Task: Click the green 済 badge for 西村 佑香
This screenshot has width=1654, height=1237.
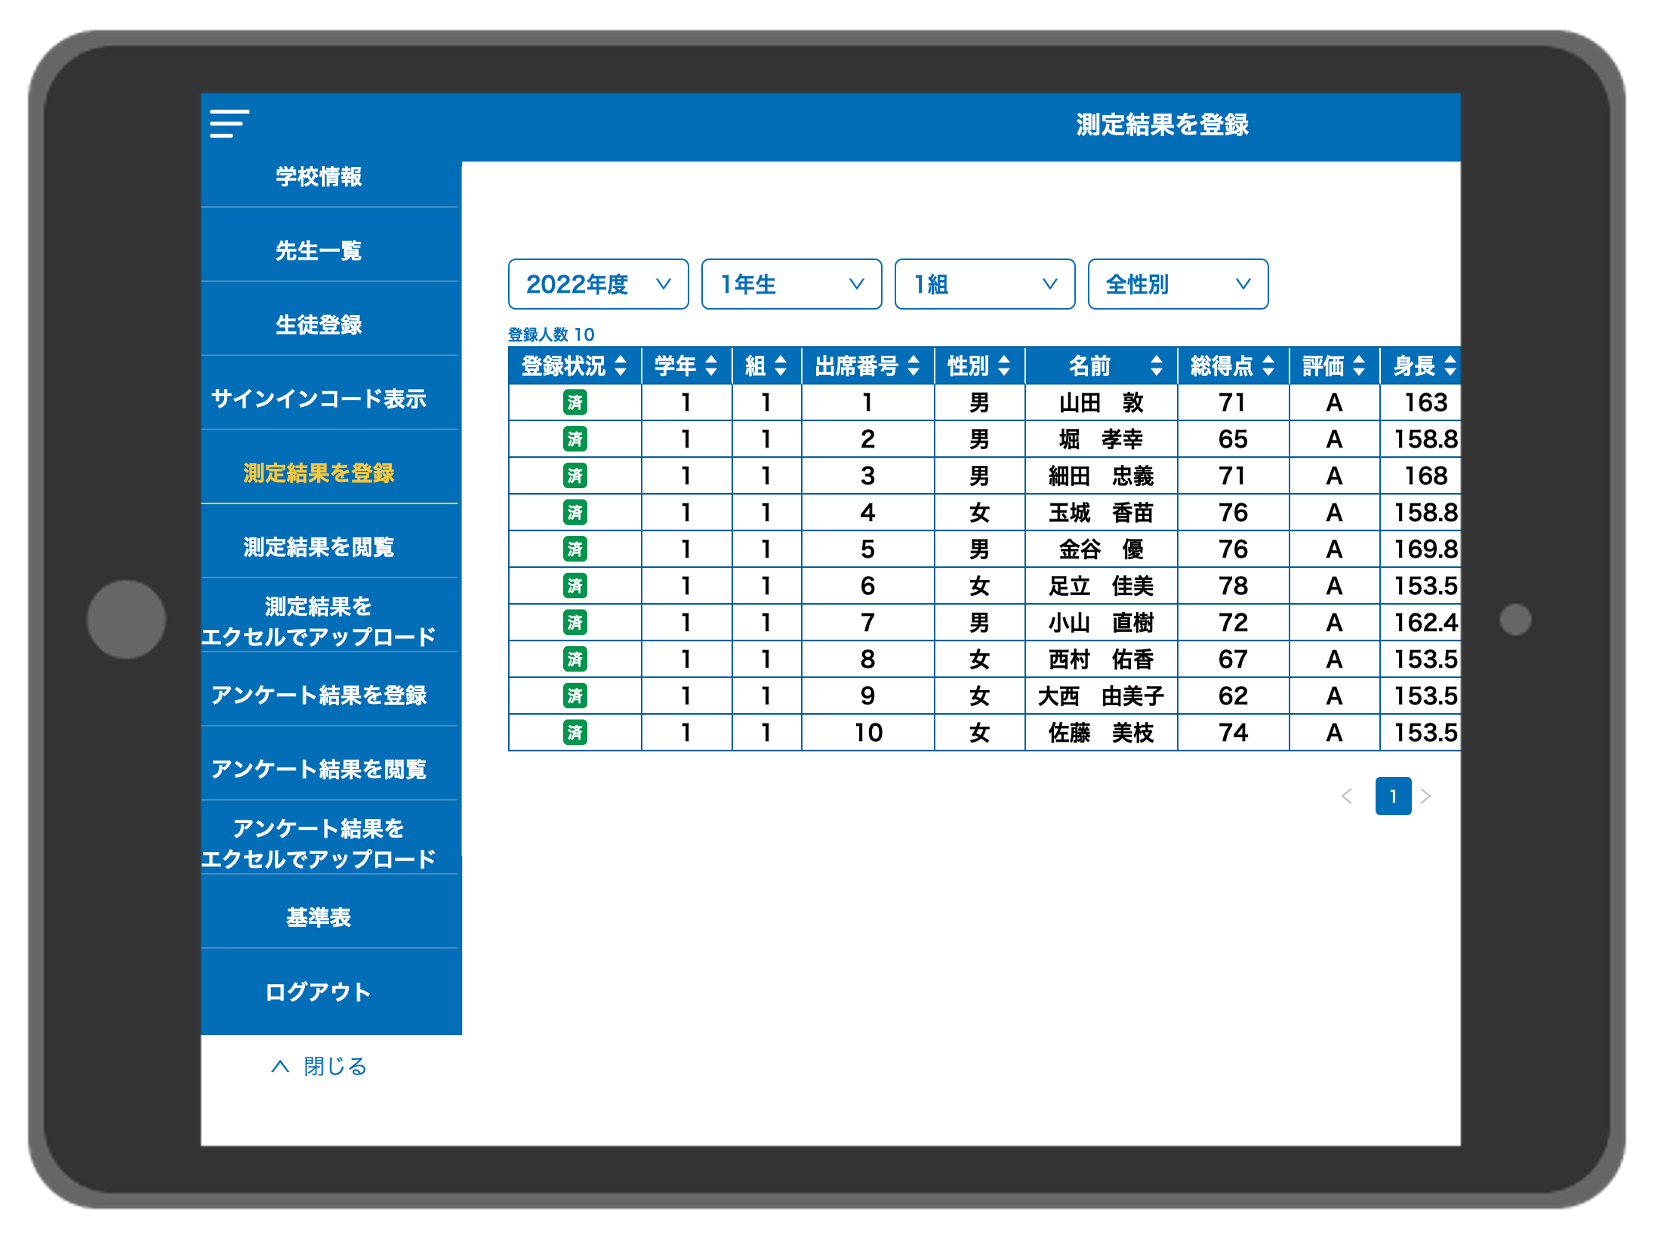Action: point(575,659)
